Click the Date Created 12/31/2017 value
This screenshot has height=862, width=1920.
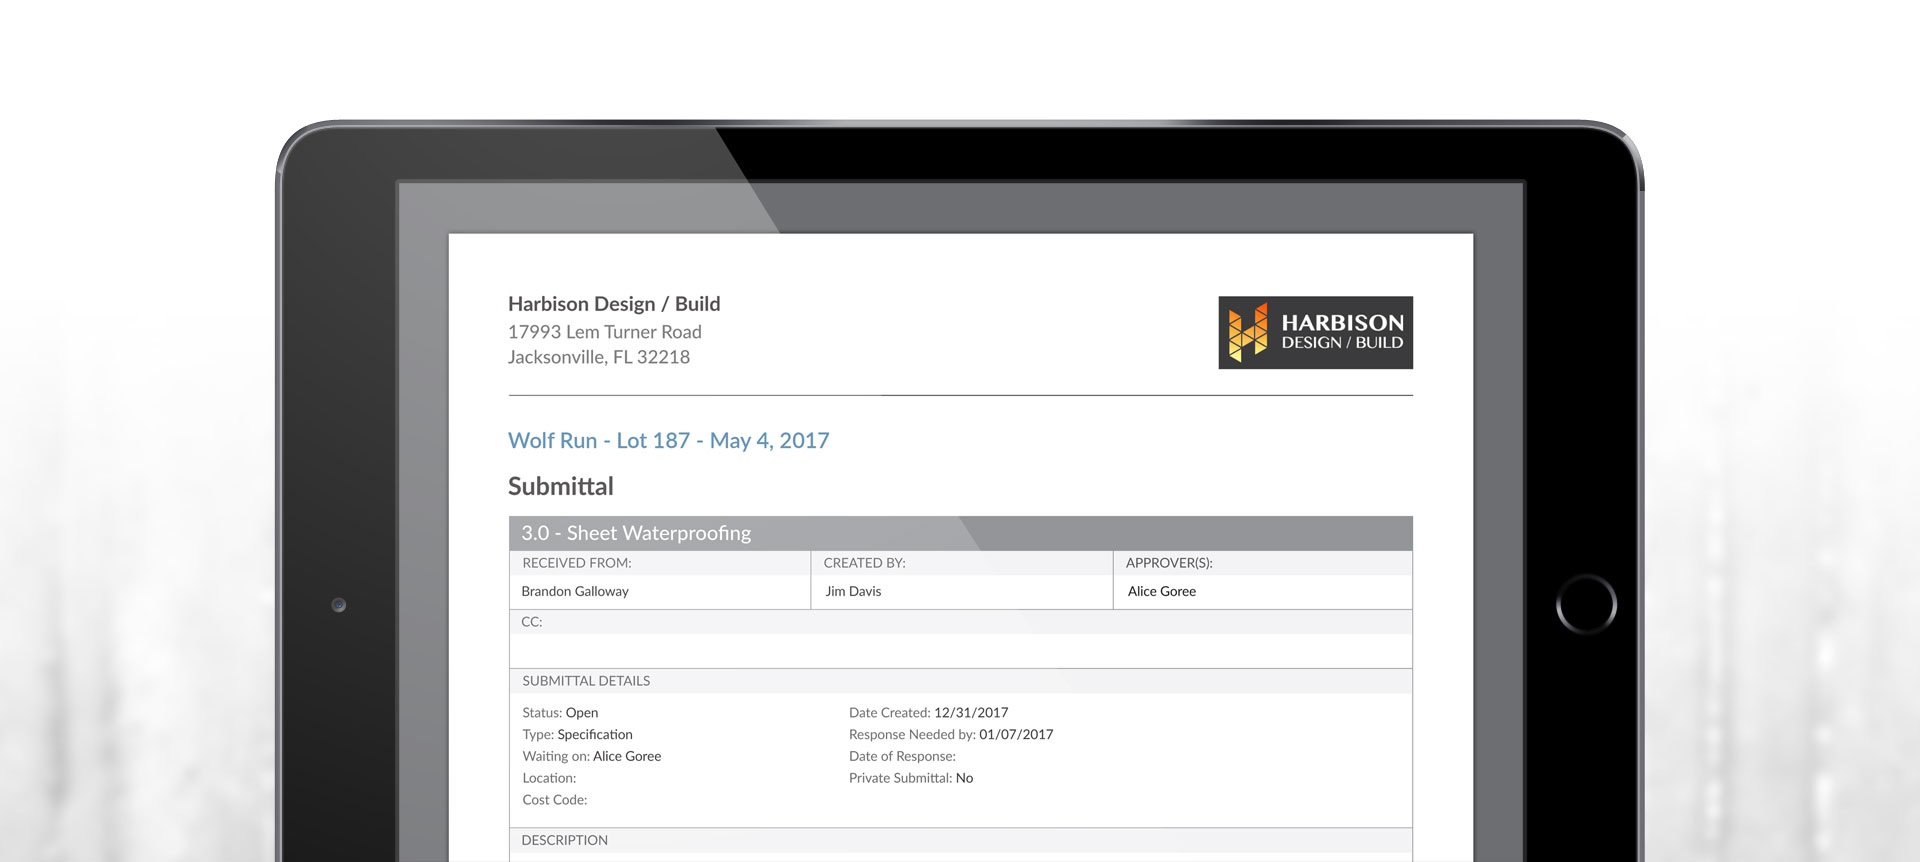(928, 713)
